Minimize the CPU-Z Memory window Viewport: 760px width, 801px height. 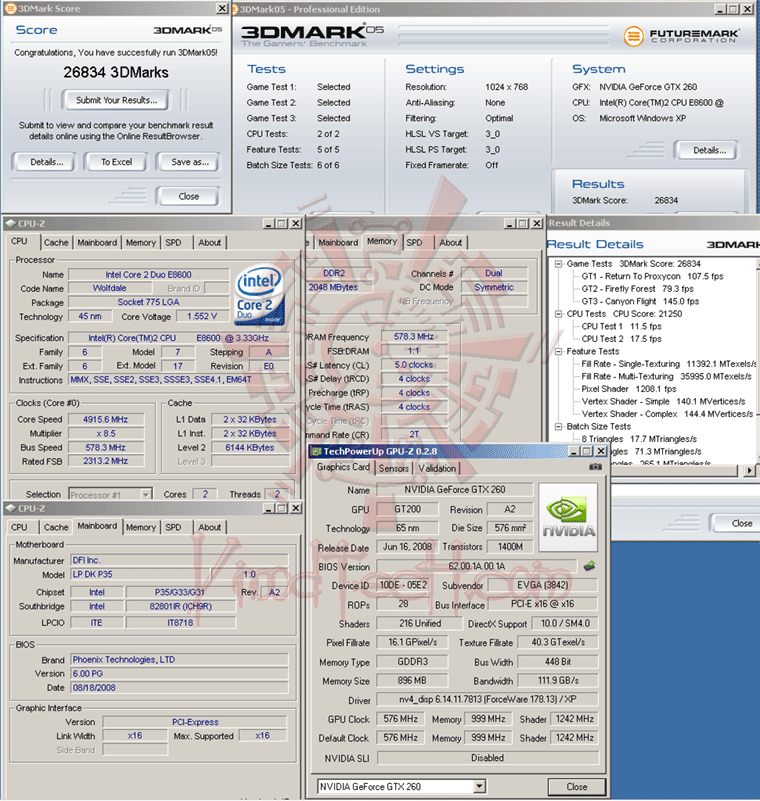pyautogui.click(x=510, y=223)
